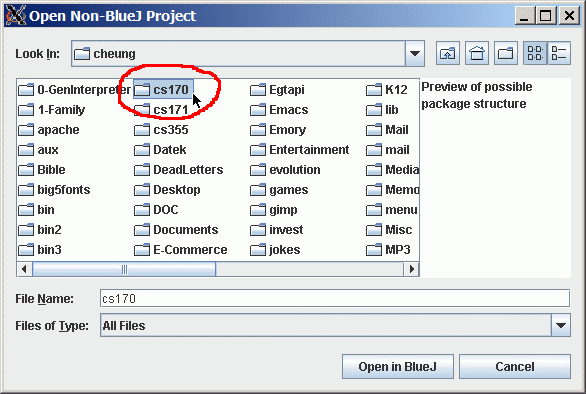
Task: Select the cheung Look In combo box
Action: [x=248, y=53]
